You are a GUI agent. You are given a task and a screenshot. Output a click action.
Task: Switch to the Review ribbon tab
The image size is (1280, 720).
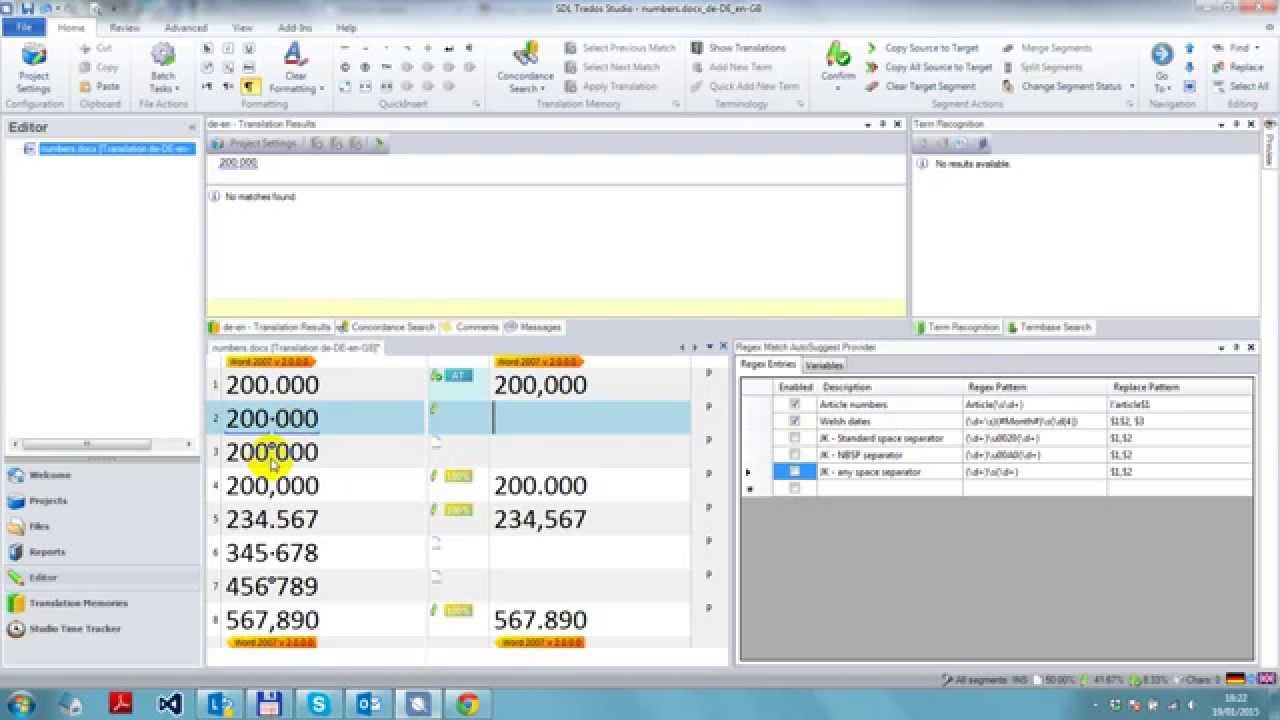pos(124,28)
